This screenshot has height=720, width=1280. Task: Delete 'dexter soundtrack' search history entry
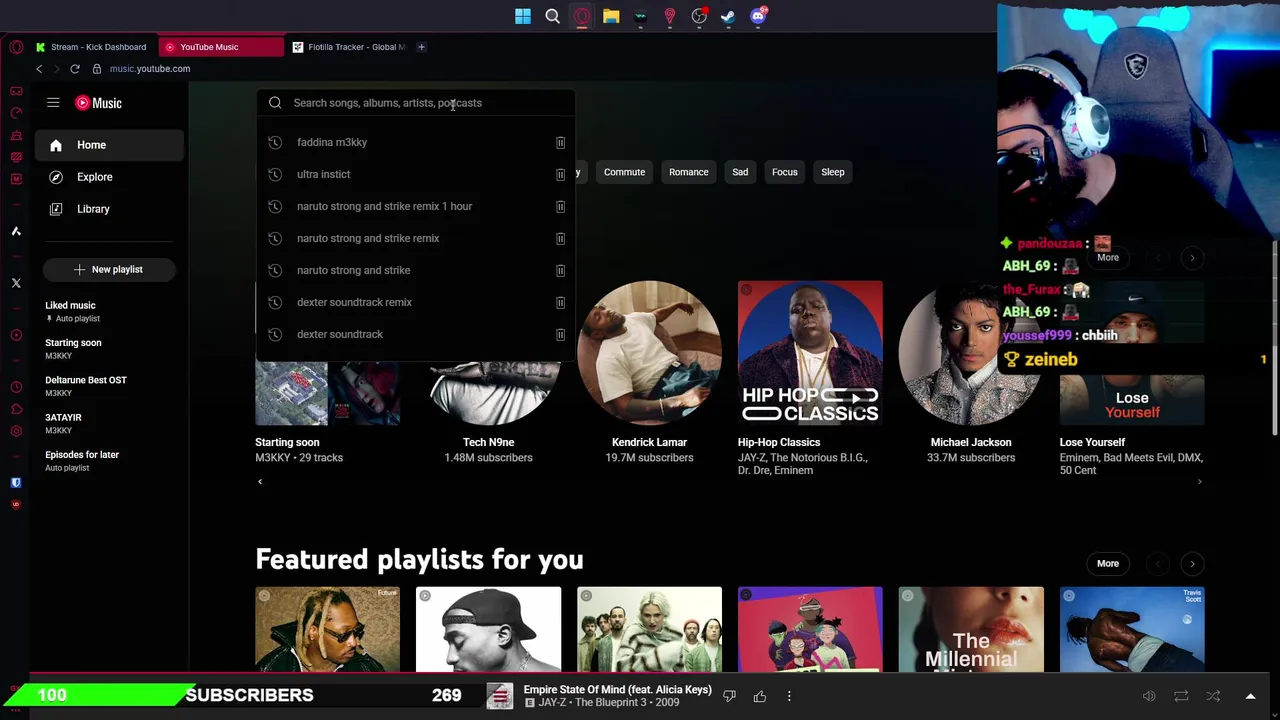[x=560, y=334]
